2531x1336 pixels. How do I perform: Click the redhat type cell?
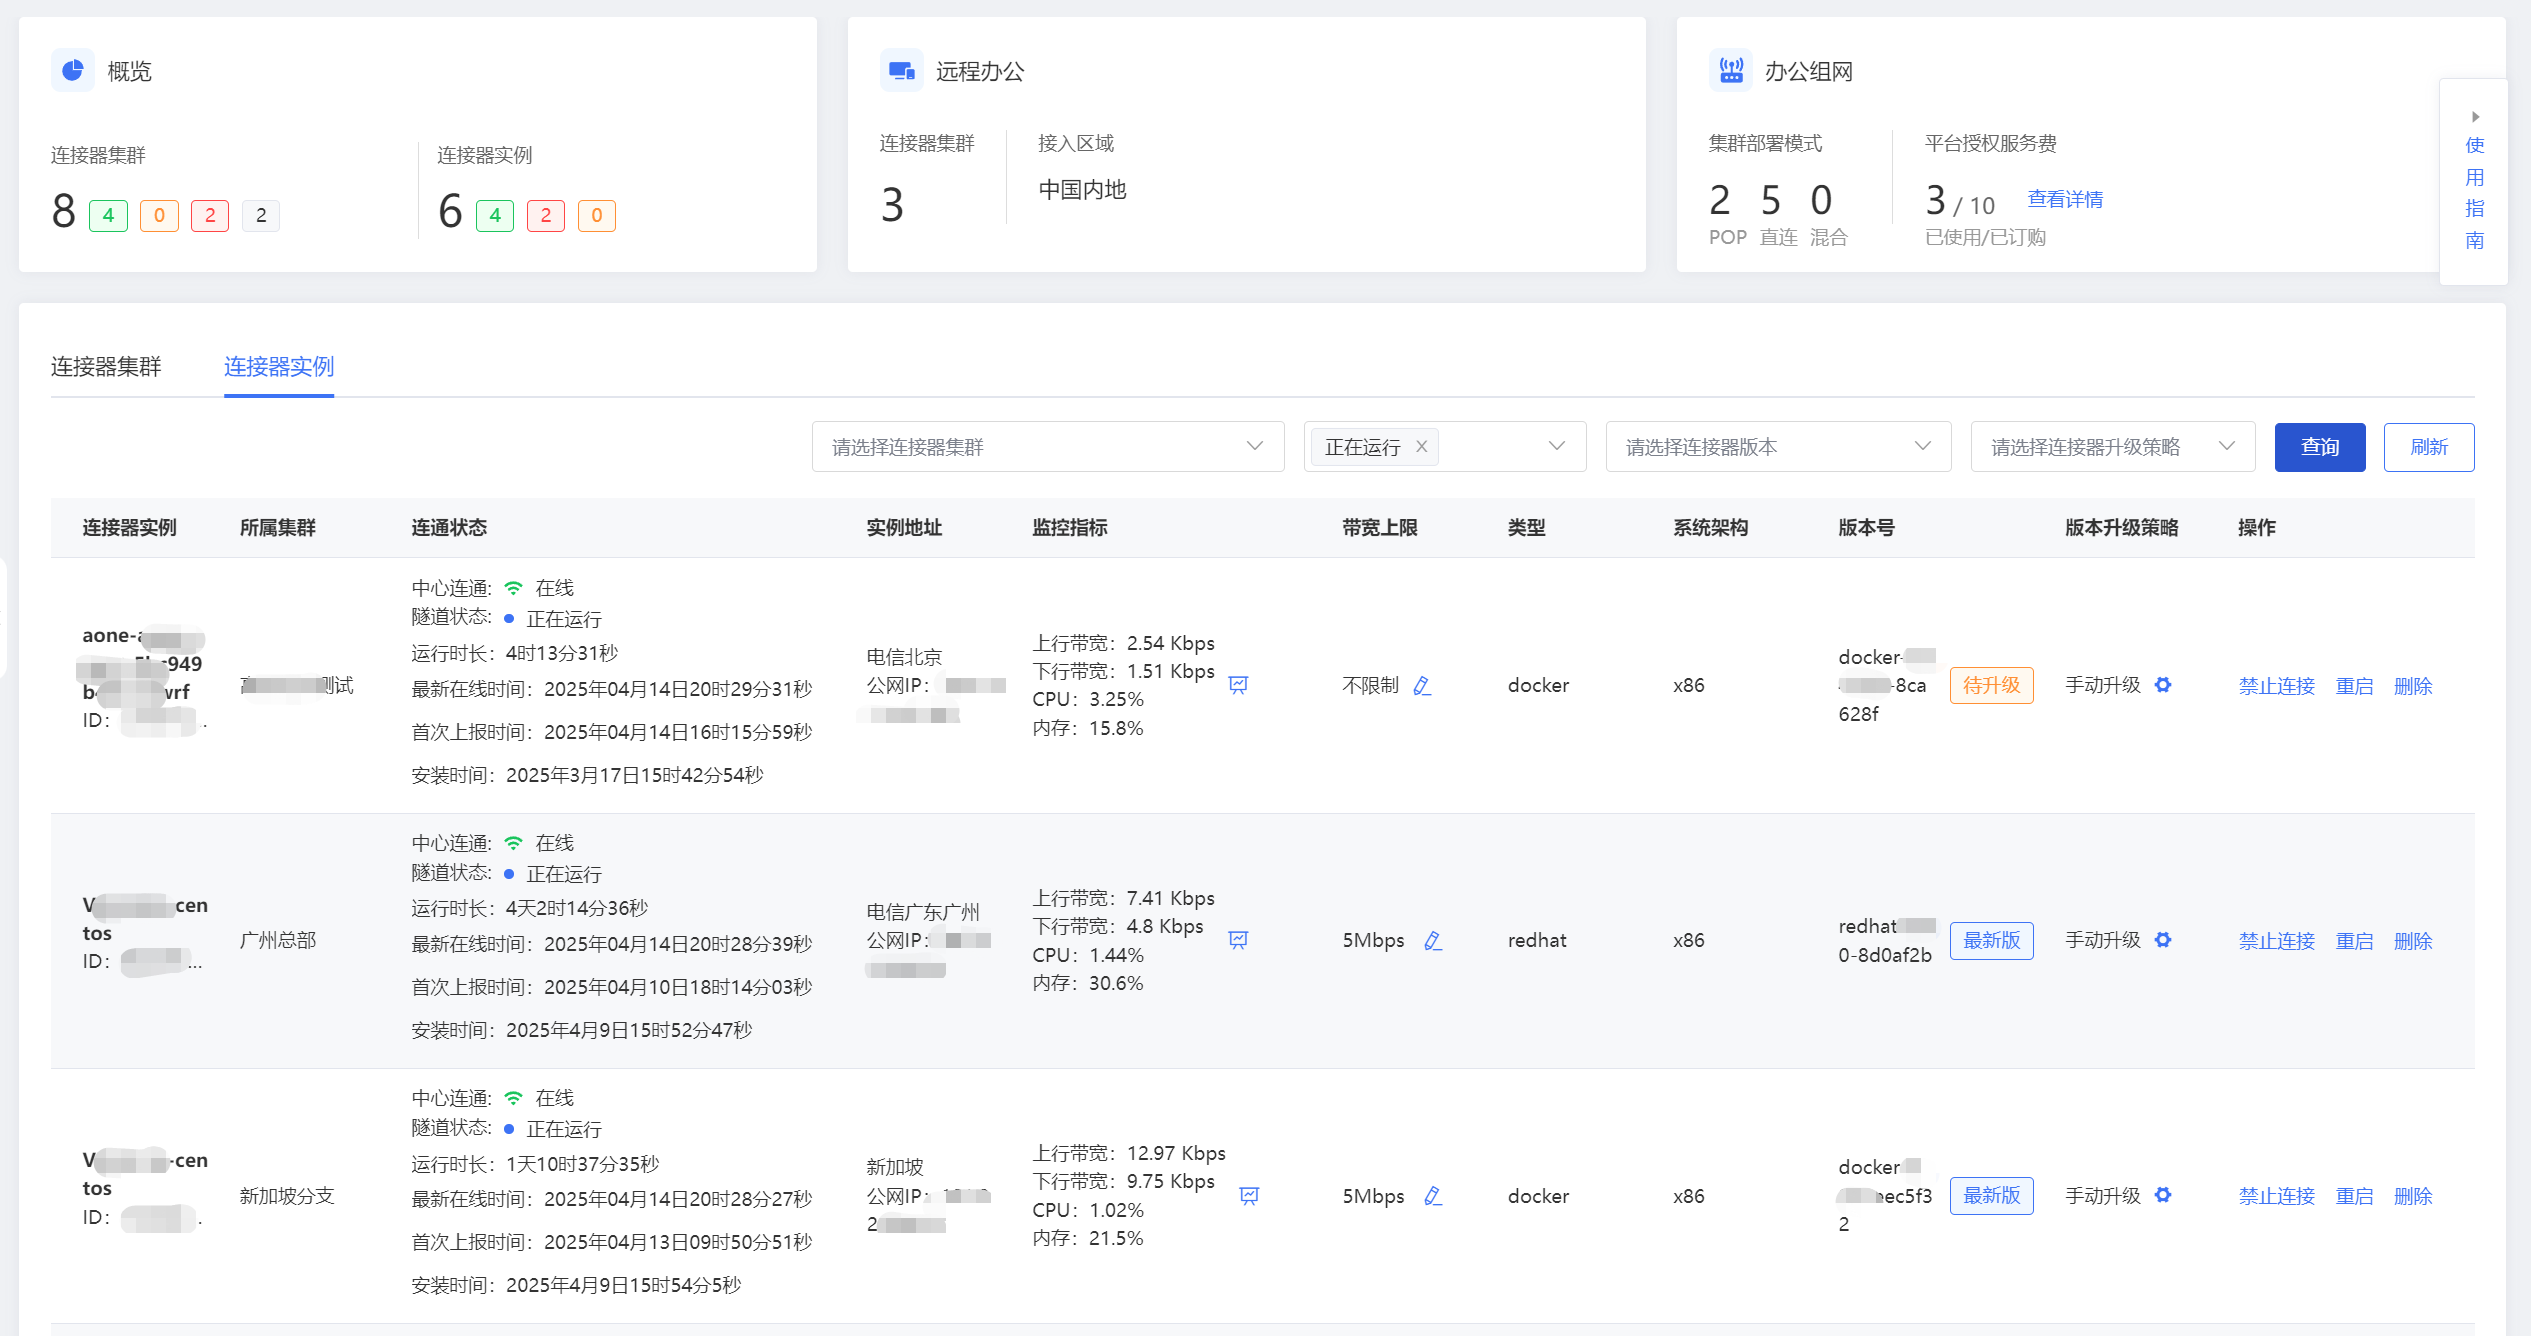(x=1537, y=940)
